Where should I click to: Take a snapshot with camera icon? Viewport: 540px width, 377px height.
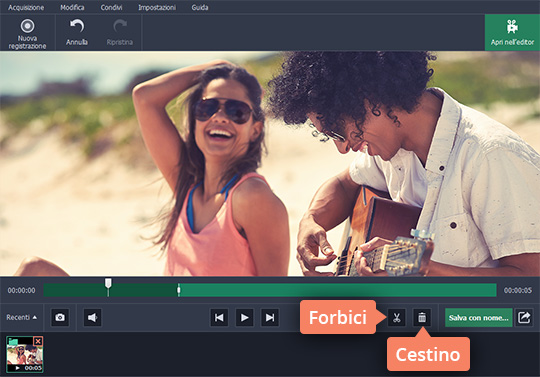click(x=60, y=317)
